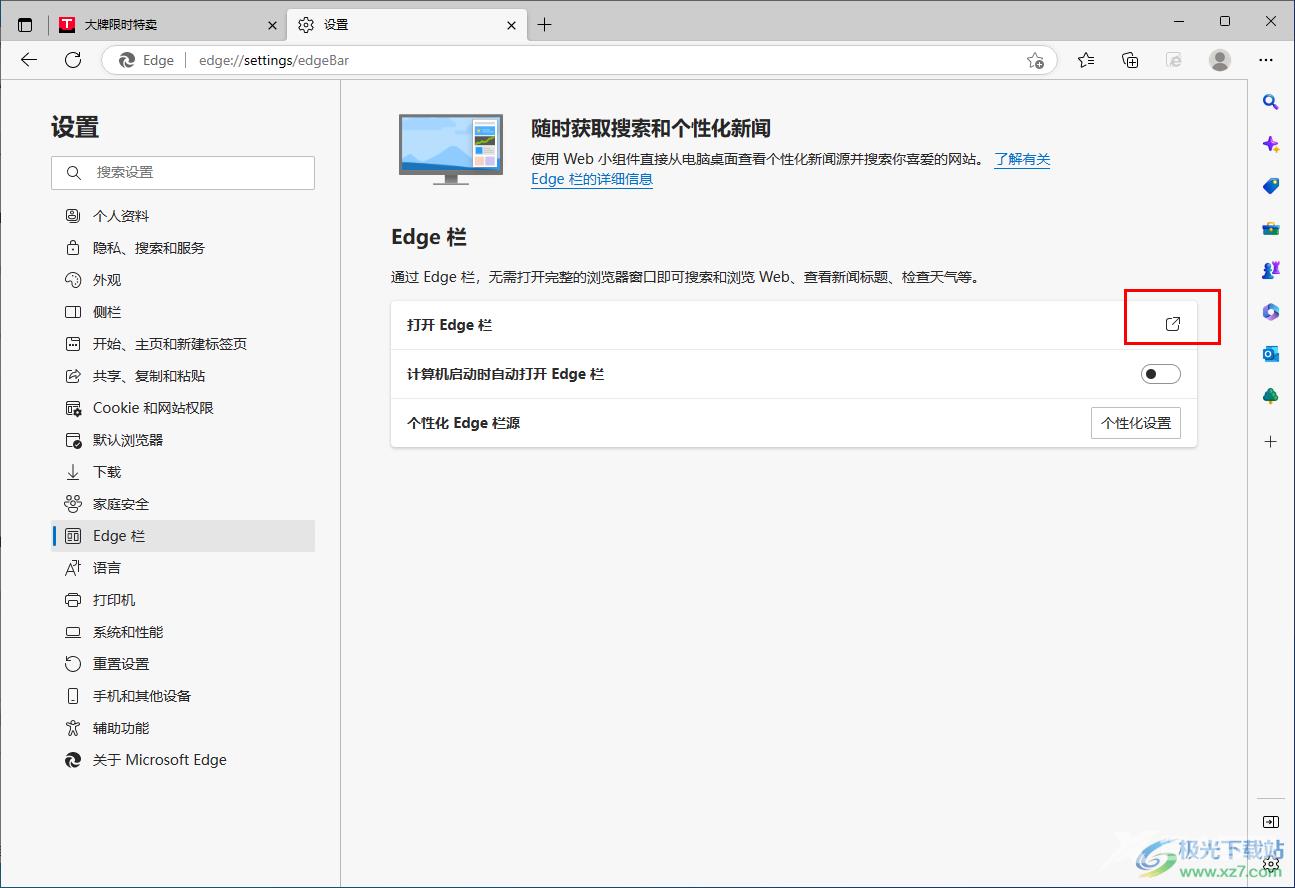The height and width of the screenshot is (888, 1295).
Task: Open the sidebar Search icon
Action: 1271,101
